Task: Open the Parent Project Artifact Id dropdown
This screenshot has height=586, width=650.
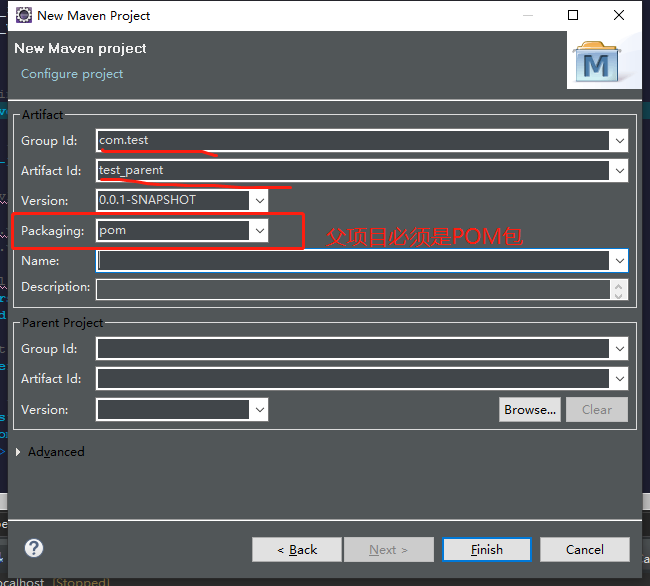Action: click(x=619, y=378)
